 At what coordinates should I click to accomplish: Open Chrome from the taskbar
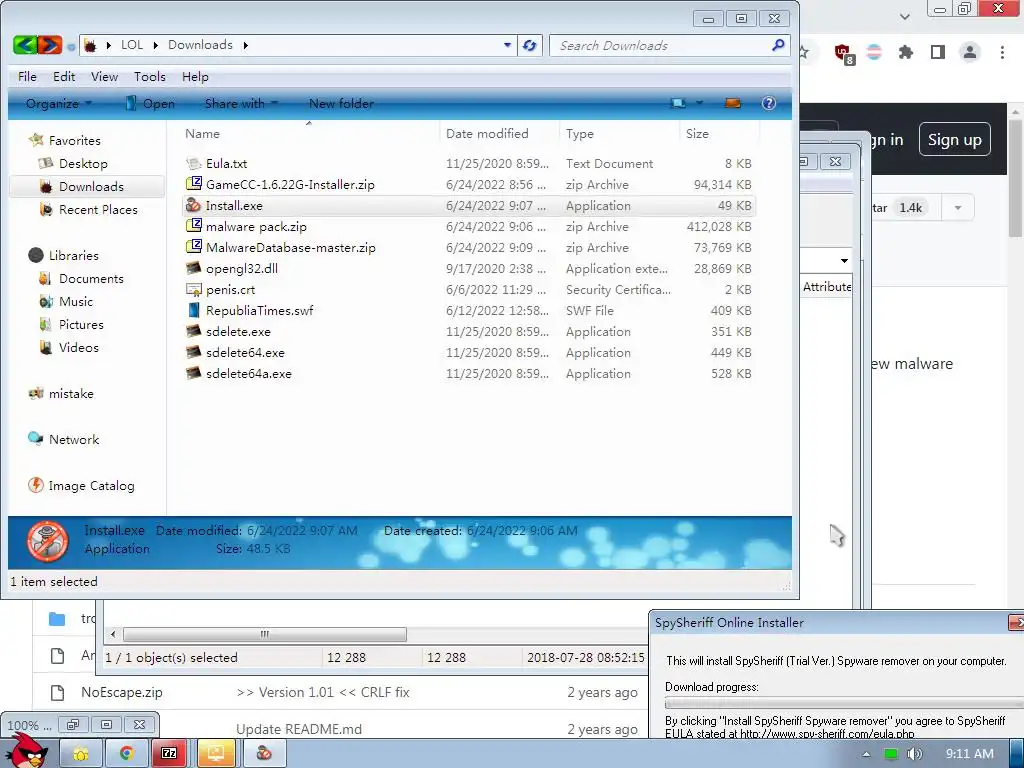coord(126,753)
